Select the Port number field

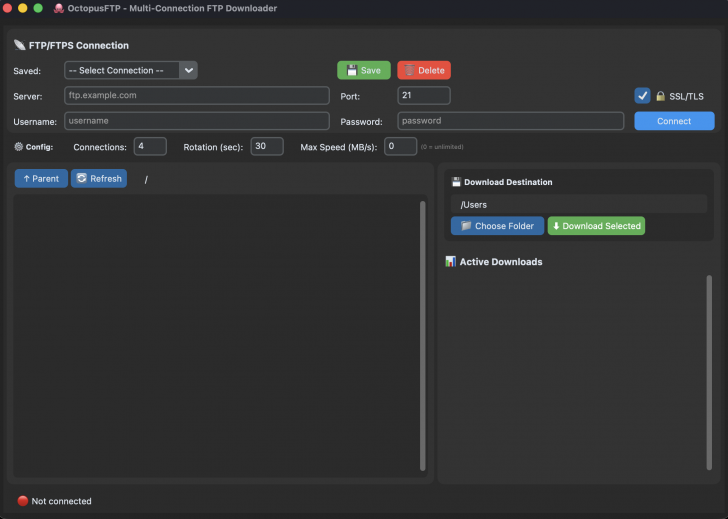click(423, 96)
